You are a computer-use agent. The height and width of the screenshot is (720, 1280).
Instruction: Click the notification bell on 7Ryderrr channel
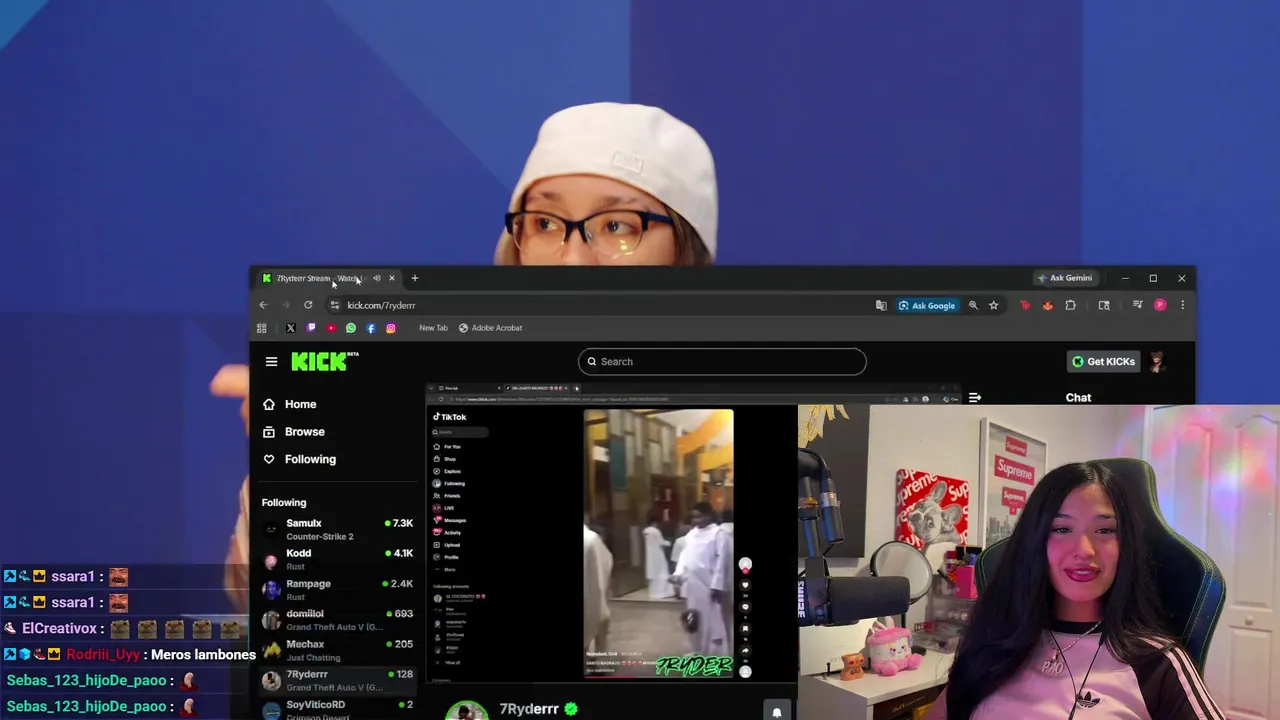tap(777, 712)
